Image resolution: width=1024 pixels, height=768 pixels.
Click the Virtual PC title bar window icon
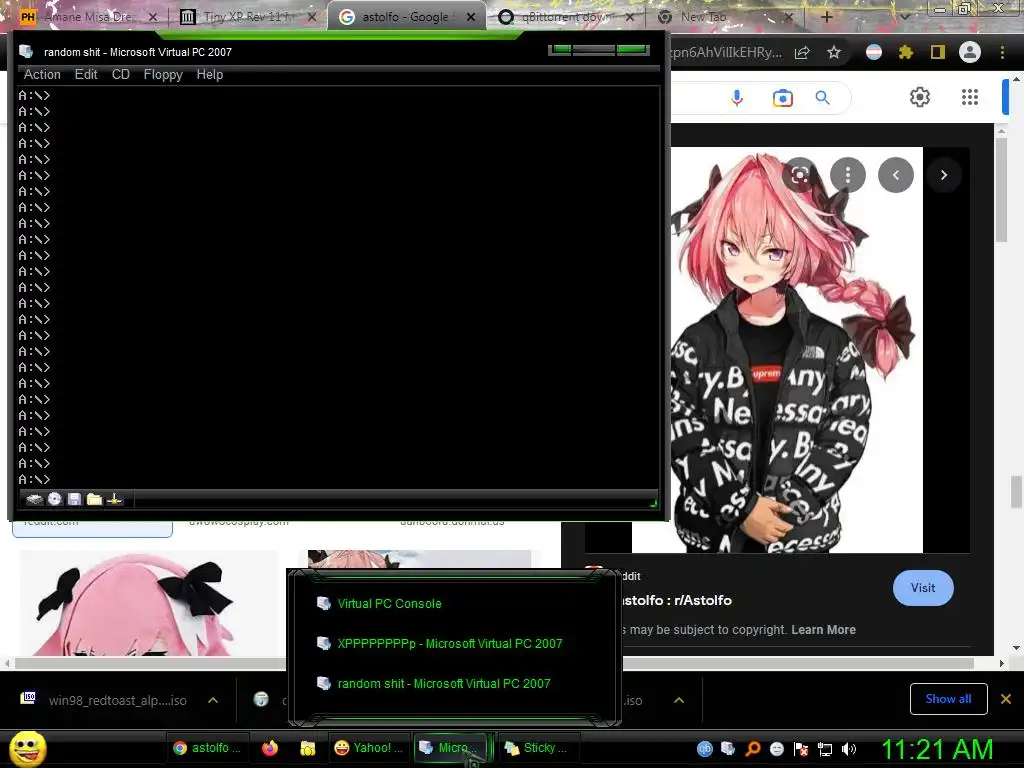pos(27,52)
